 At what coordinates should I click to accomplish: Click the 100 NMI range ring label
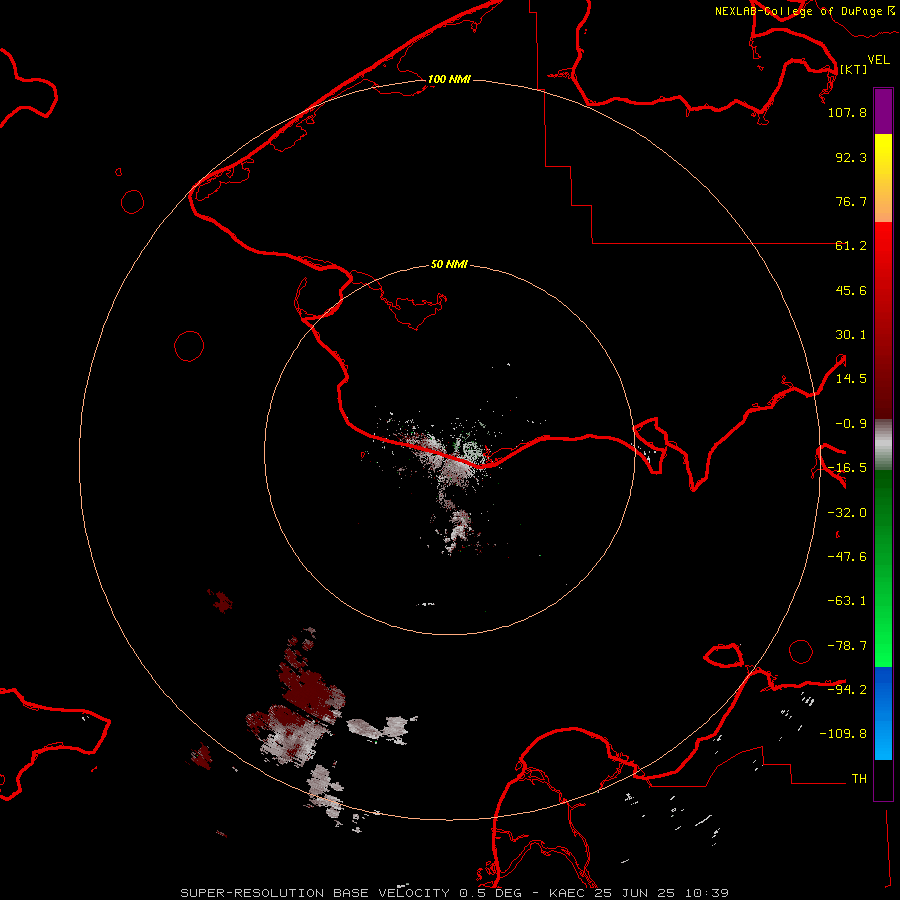click(x=449, y=79)
